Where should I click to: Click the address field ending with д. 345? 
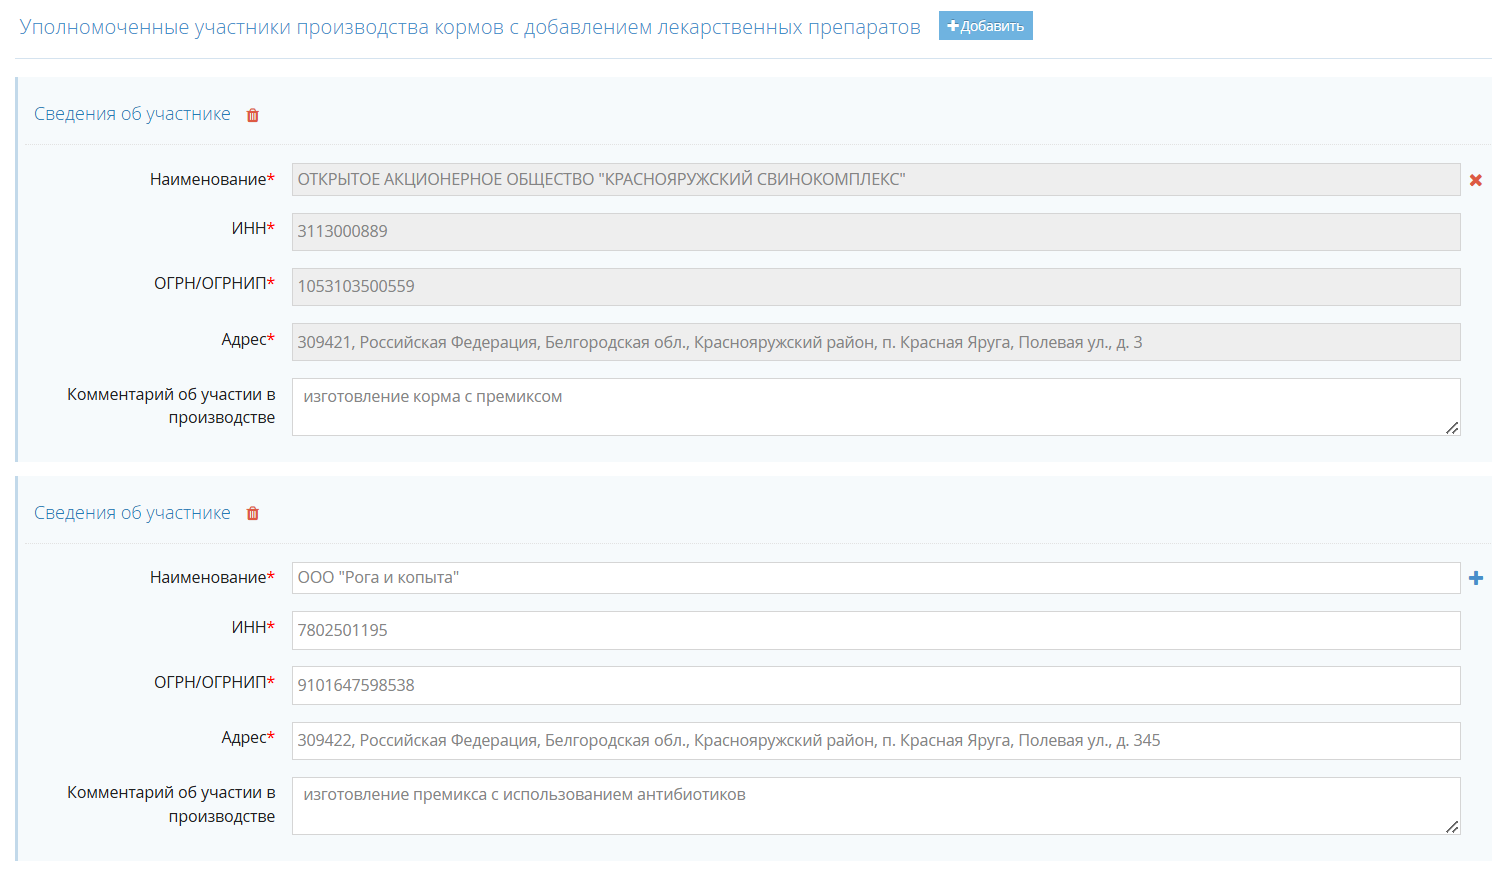(x=875, y=741)
